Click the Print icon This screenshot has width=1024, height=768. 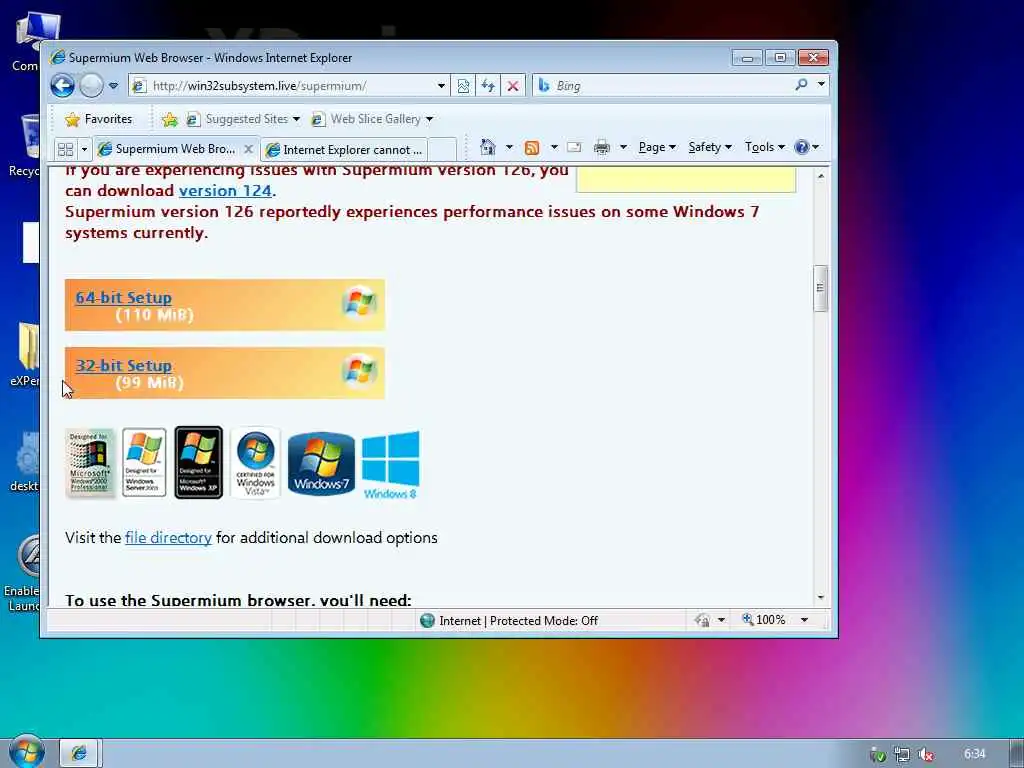[601, 148]
